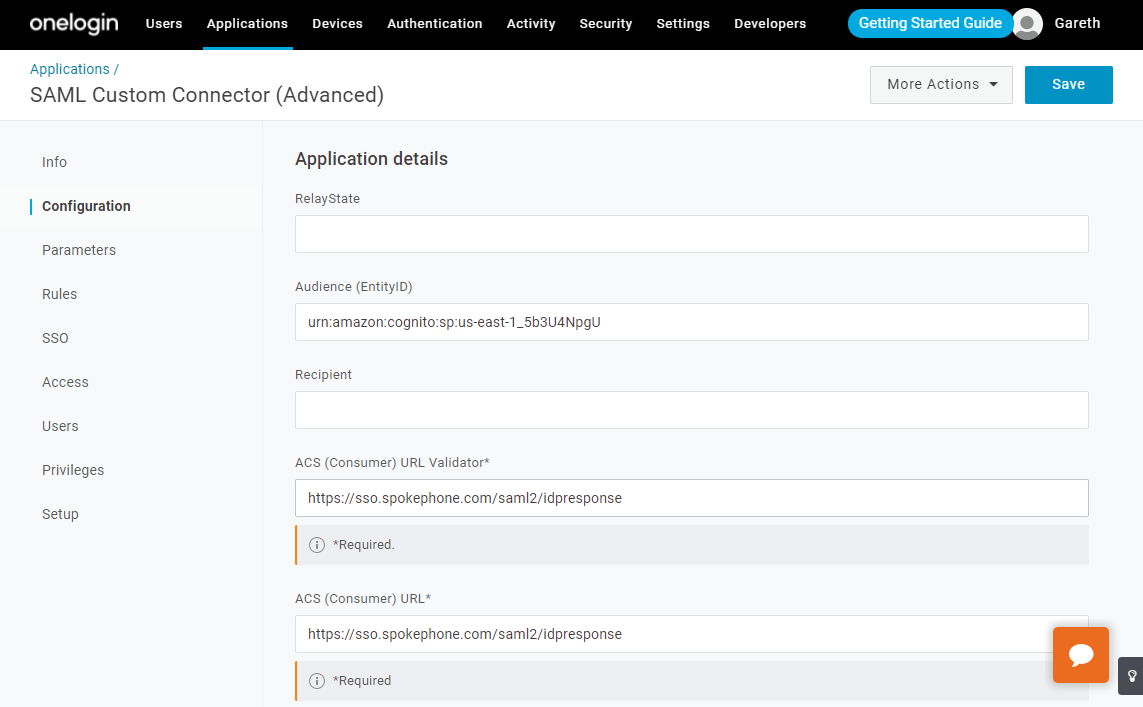
Task: Open the Activity menu
Action: (x=531, y=23)
